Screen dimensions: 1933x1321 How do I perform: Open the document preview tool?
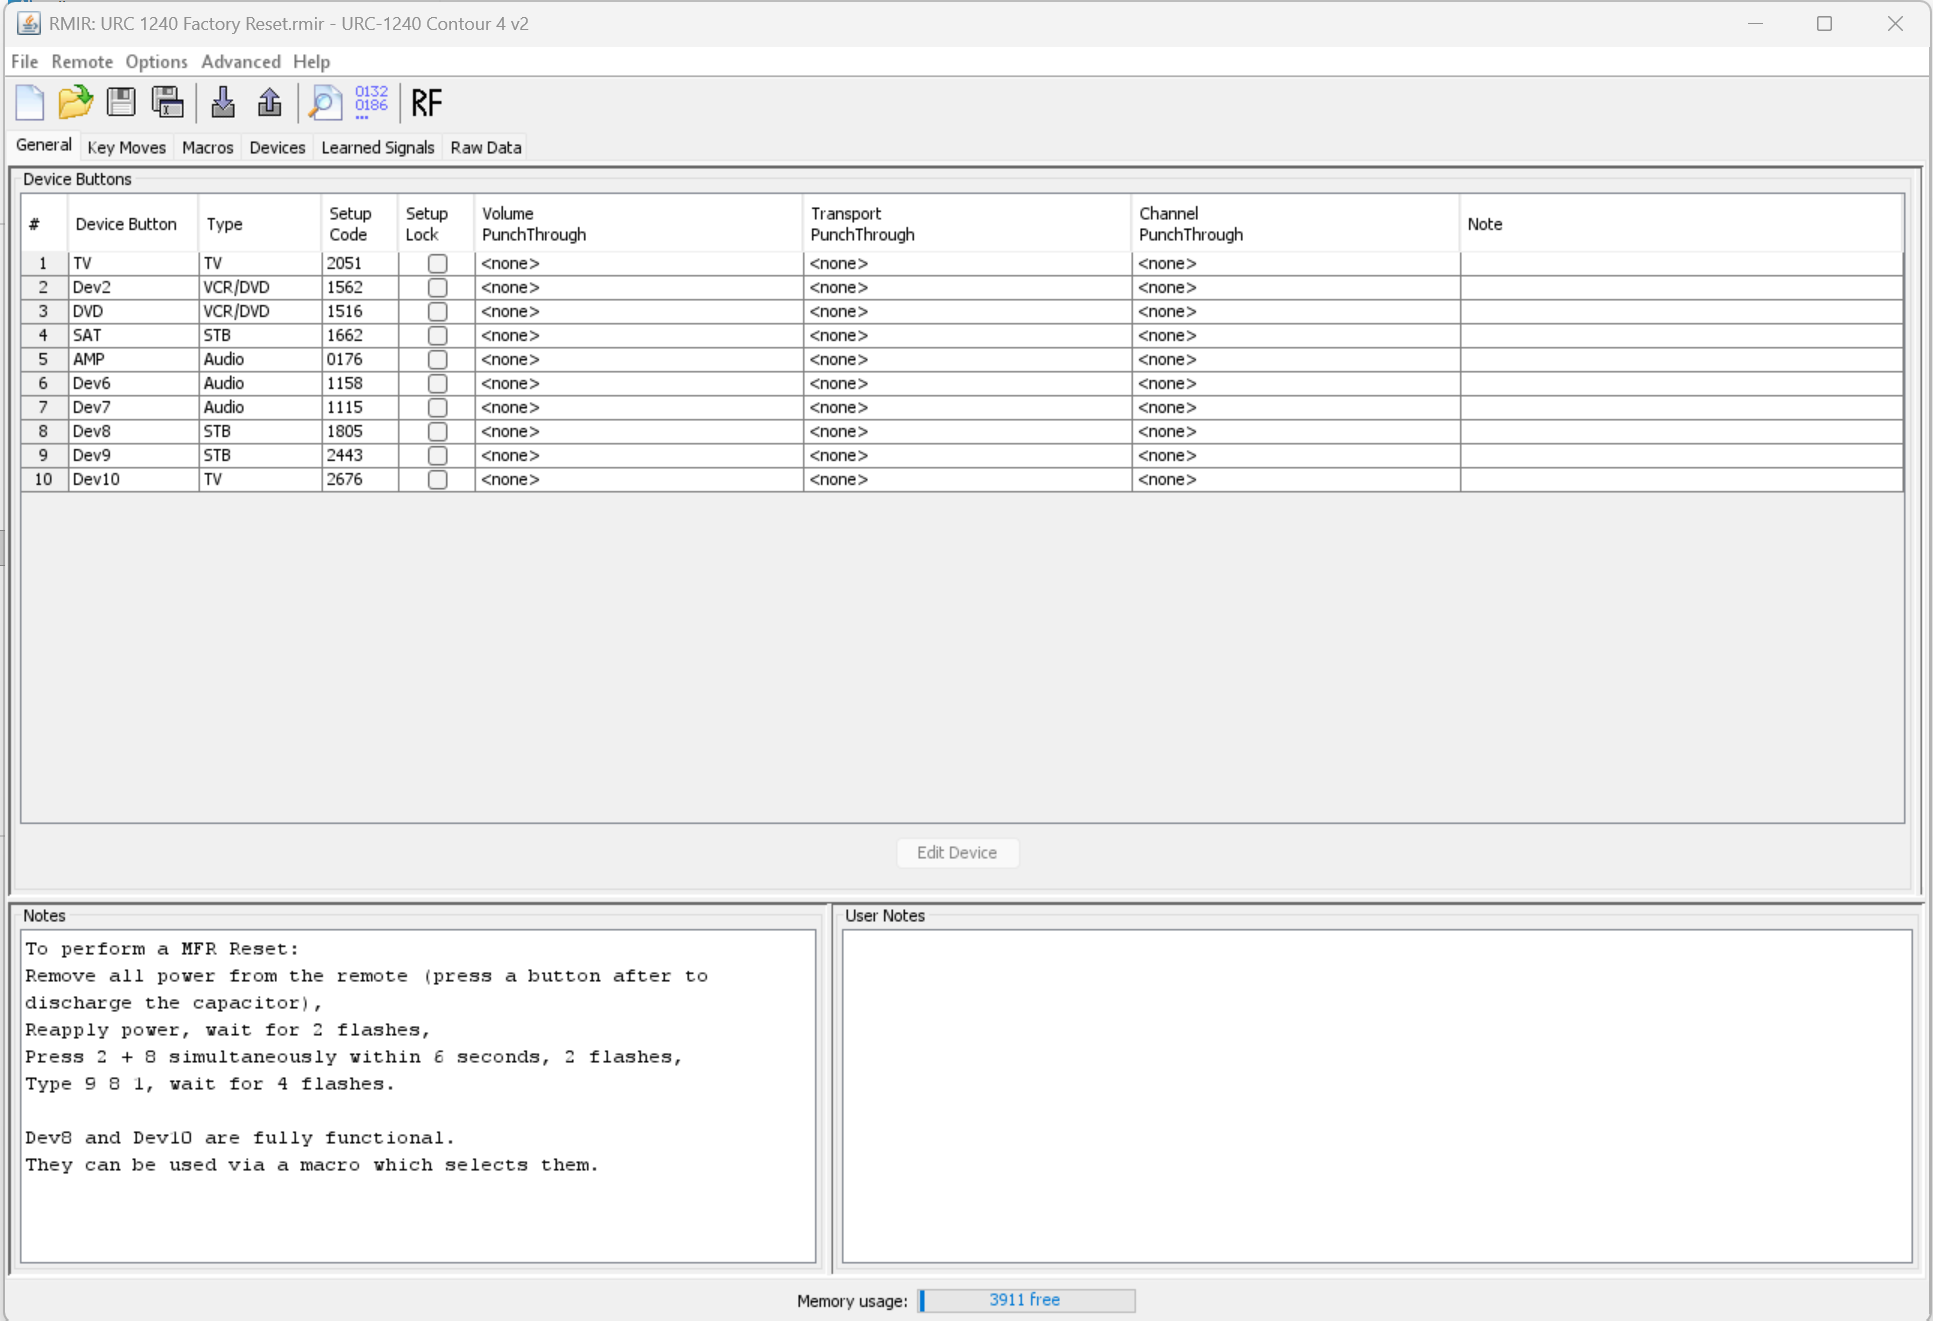coord(325,103)
